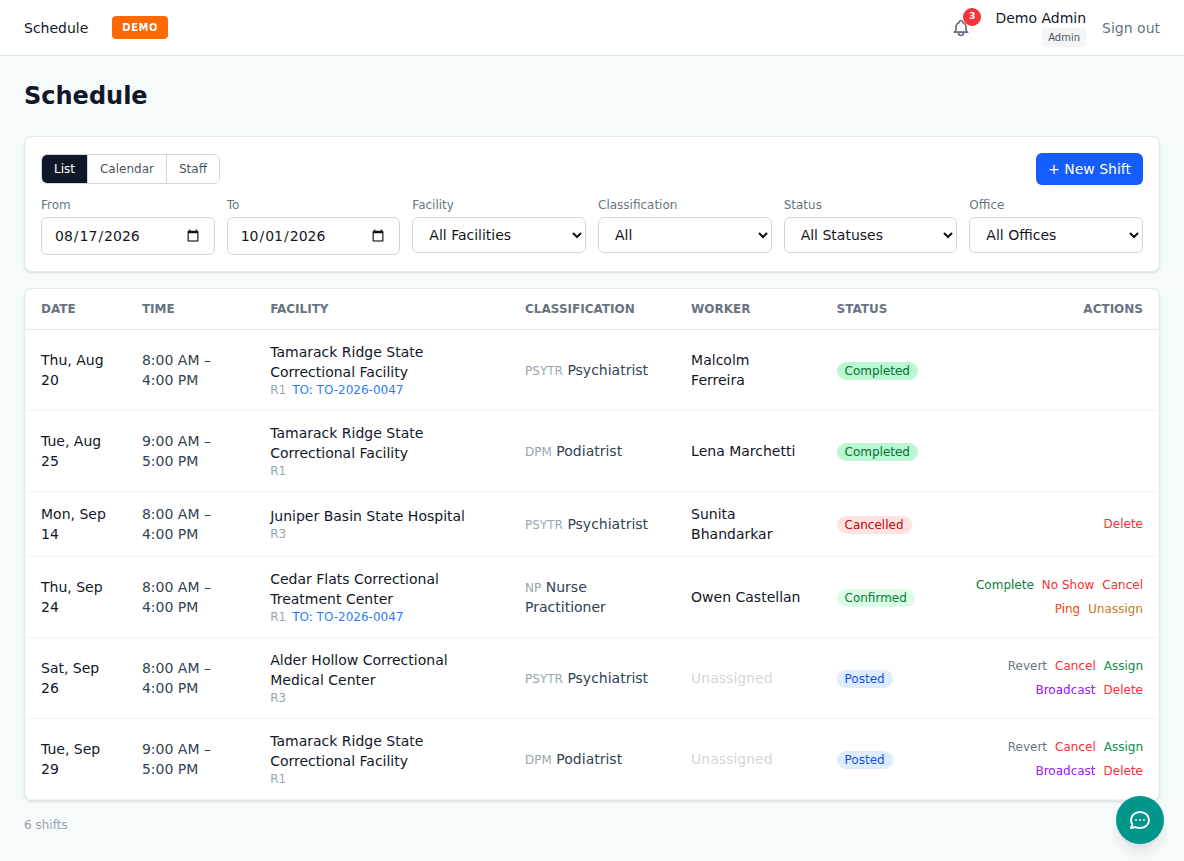Expand the Office dropdown

[1056, 235]
